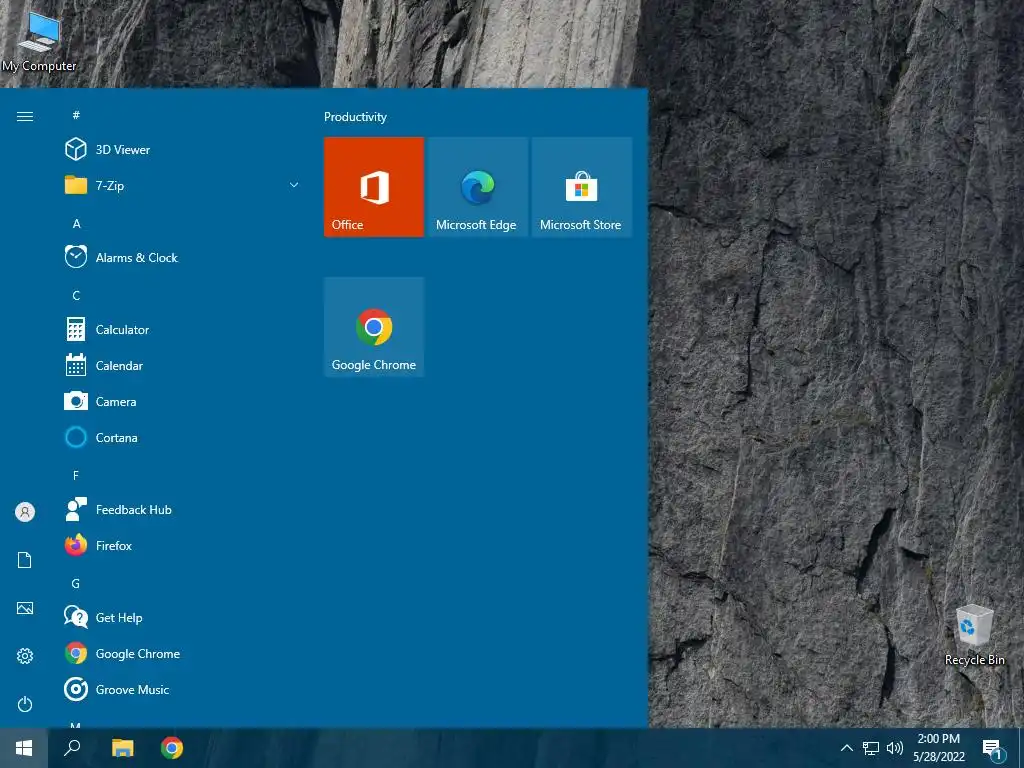
Task: Select the My Computer desktop icon
Action: 39,42
